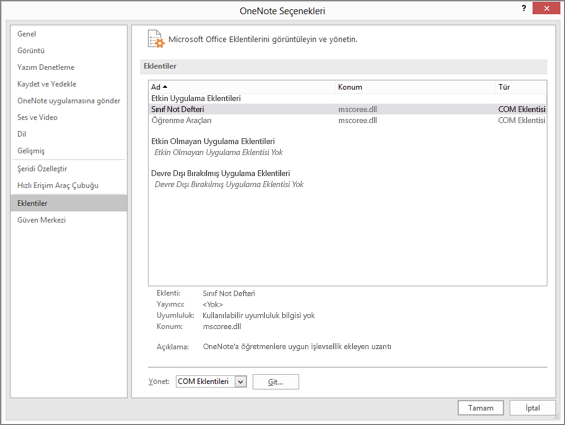Click mscoree.dll location of Öğrenme Araçları
565x425 pixels.
(x=357, y=120)
